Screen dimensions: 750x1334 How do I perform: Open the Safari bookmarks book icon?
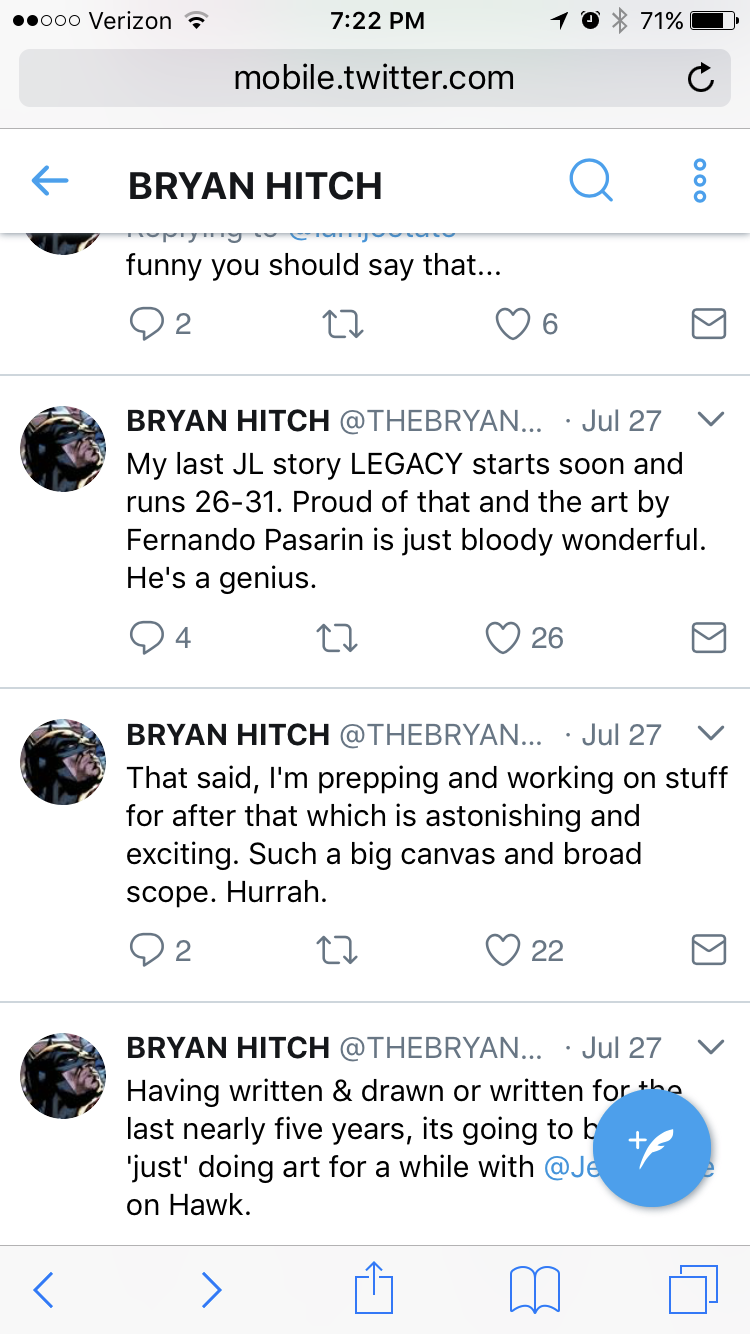pos(535,1290)
